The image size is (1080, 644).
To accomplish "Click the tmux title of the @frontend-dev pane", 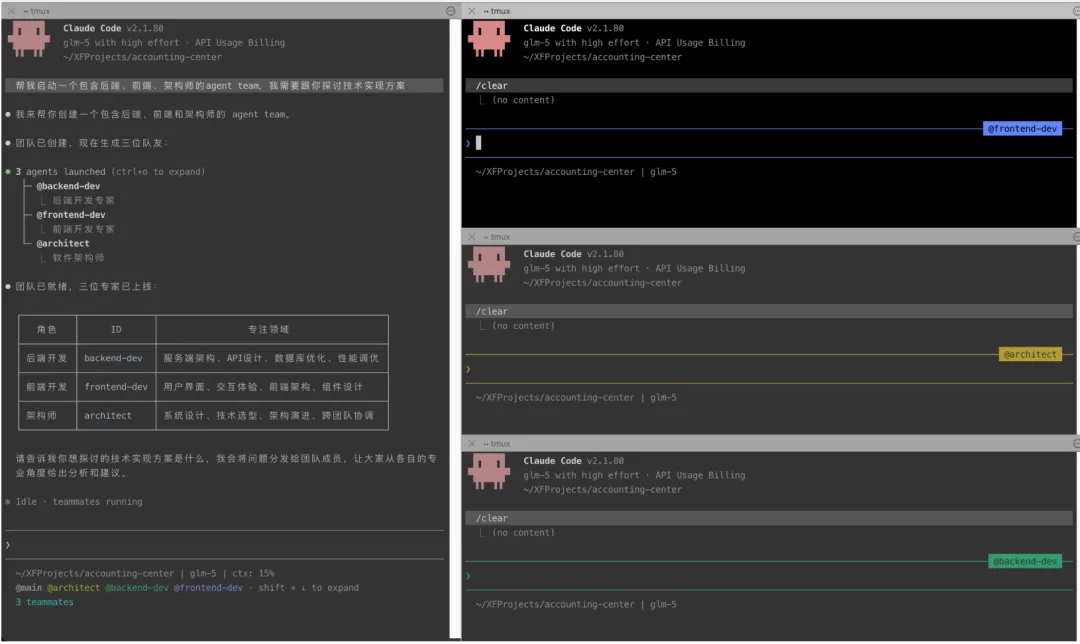I will [x=497, y=11].
